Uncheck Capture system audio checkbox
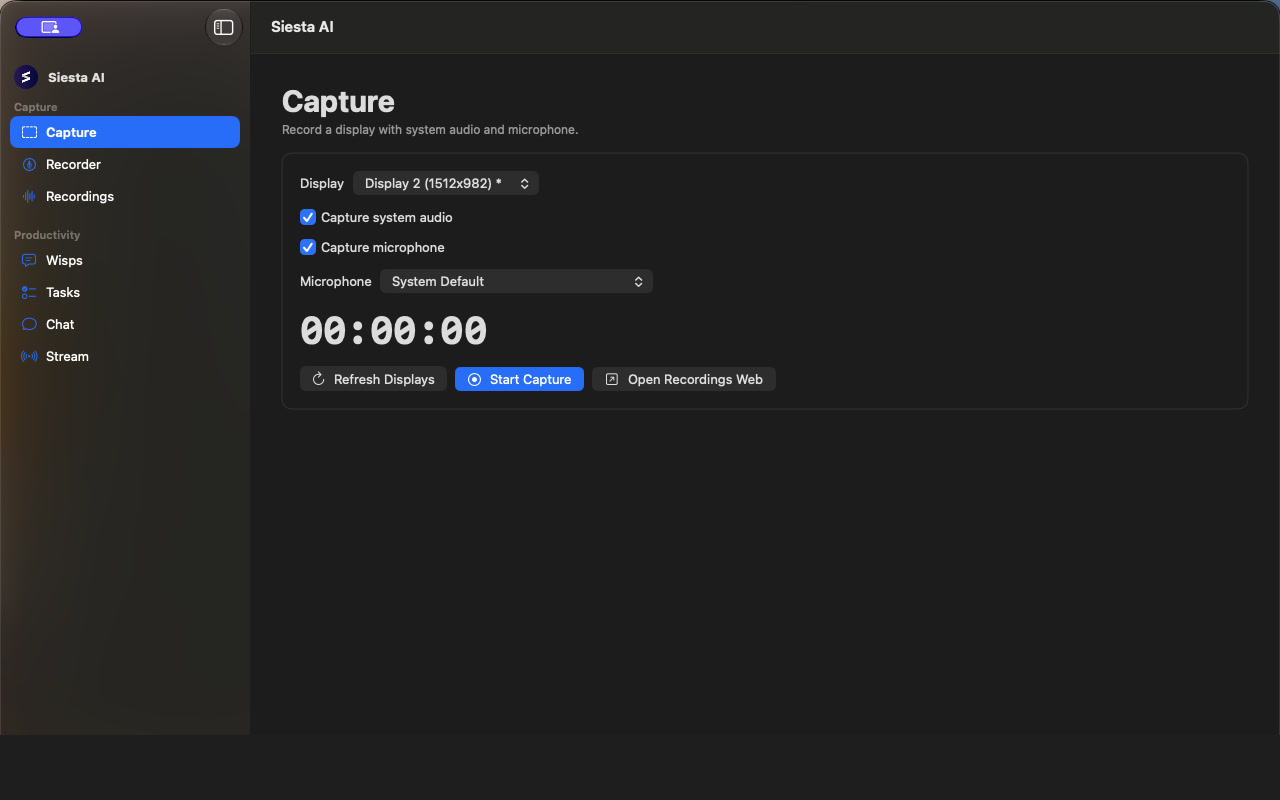Image resolution: width=1280 pixels, height=800 pixels. 308,217
